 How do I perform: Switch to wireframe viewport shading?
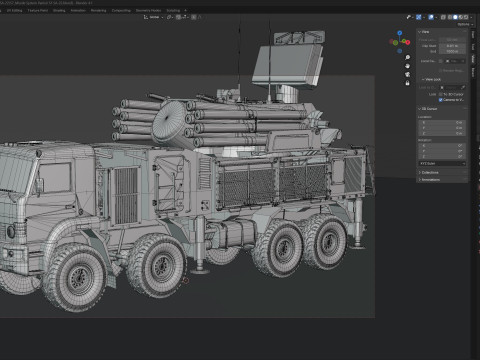click(x=450, y=17)
